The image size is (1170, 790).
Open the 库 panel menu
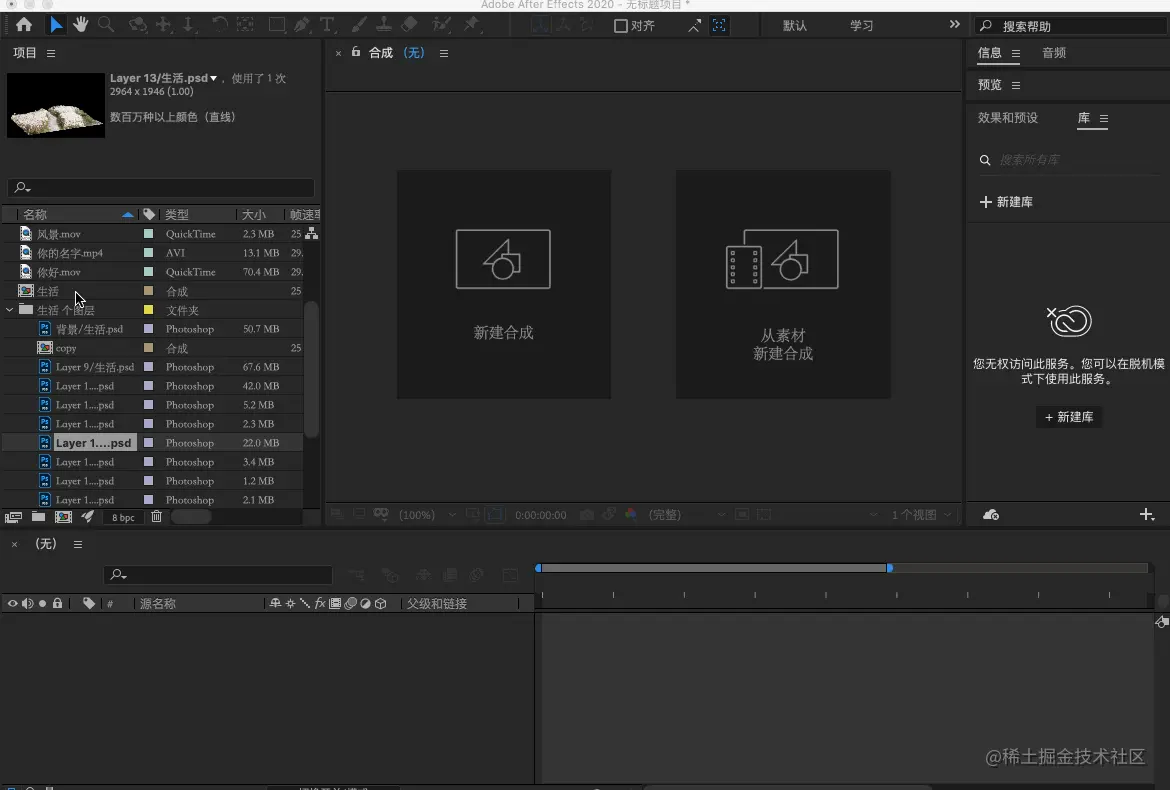point(1104,119)
